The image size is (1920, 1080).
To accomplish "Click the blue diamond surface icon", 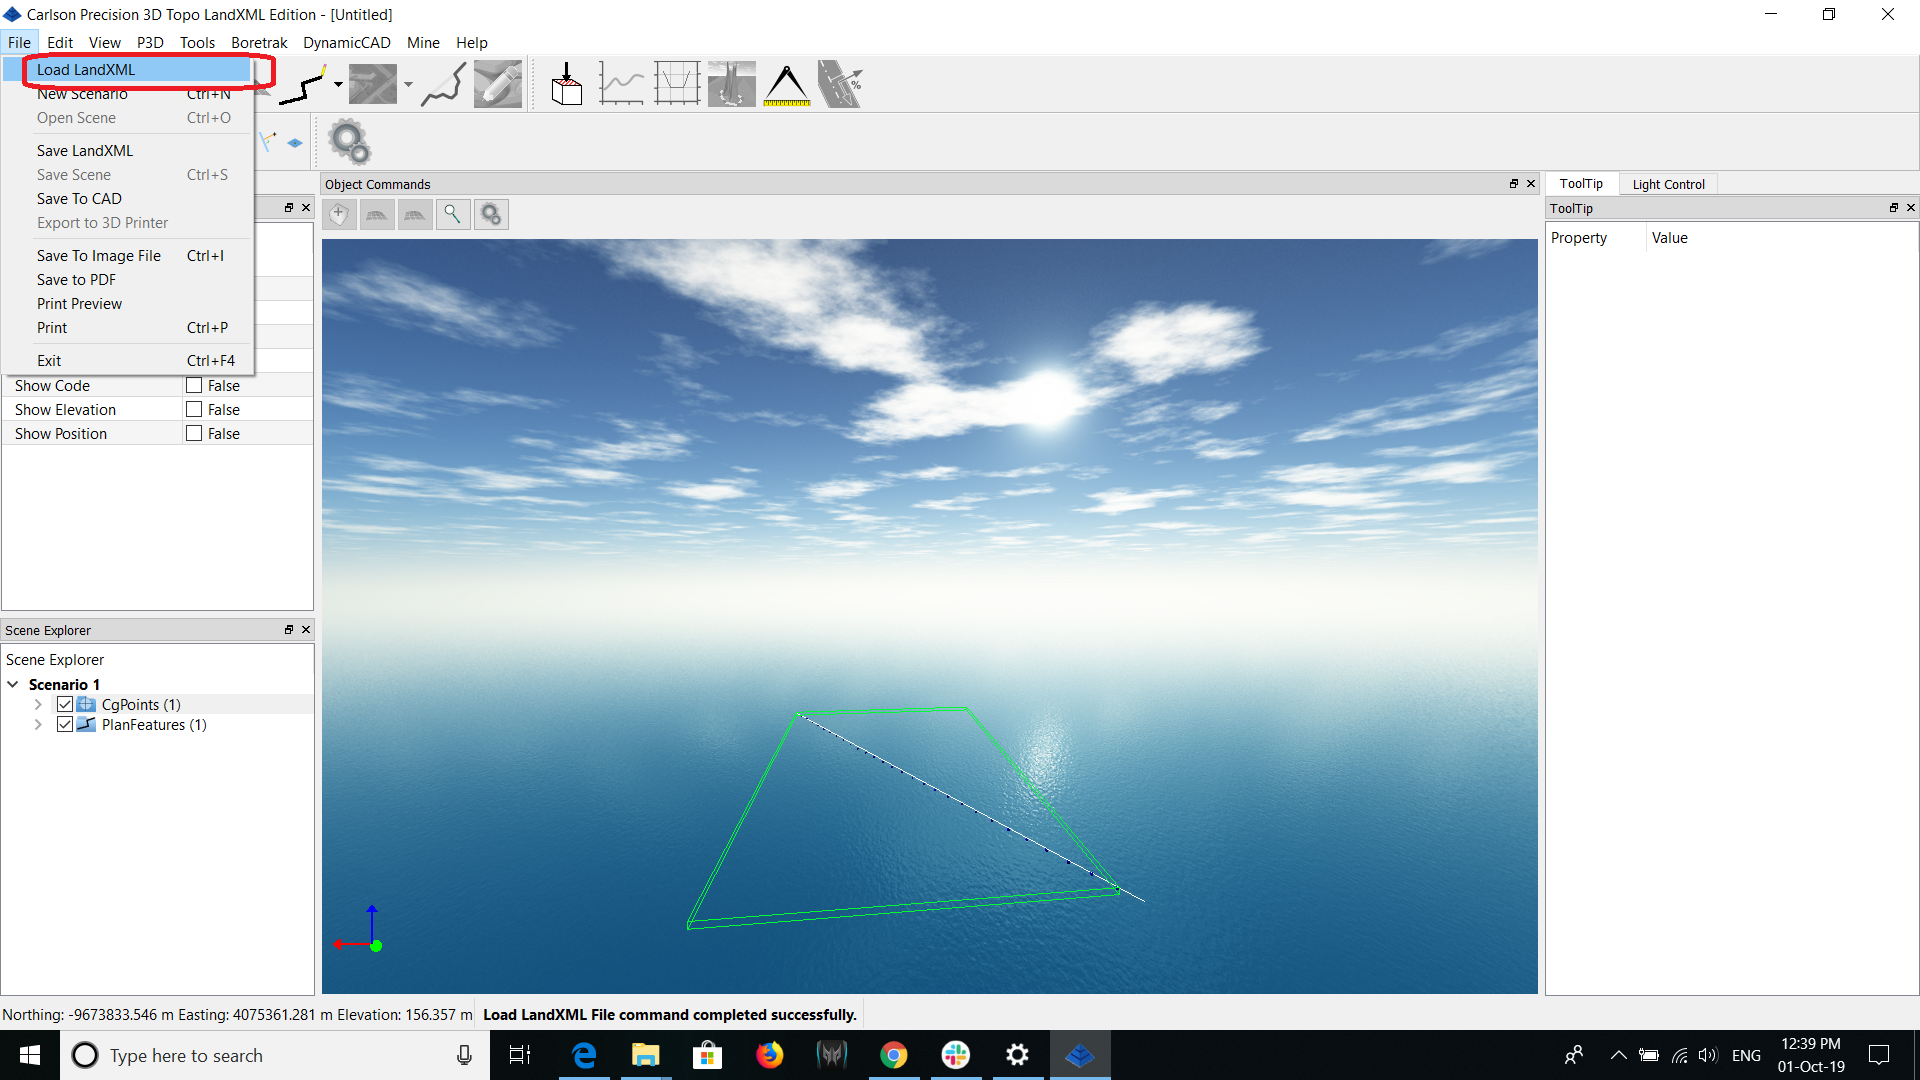I will click(x=295, y=143).
